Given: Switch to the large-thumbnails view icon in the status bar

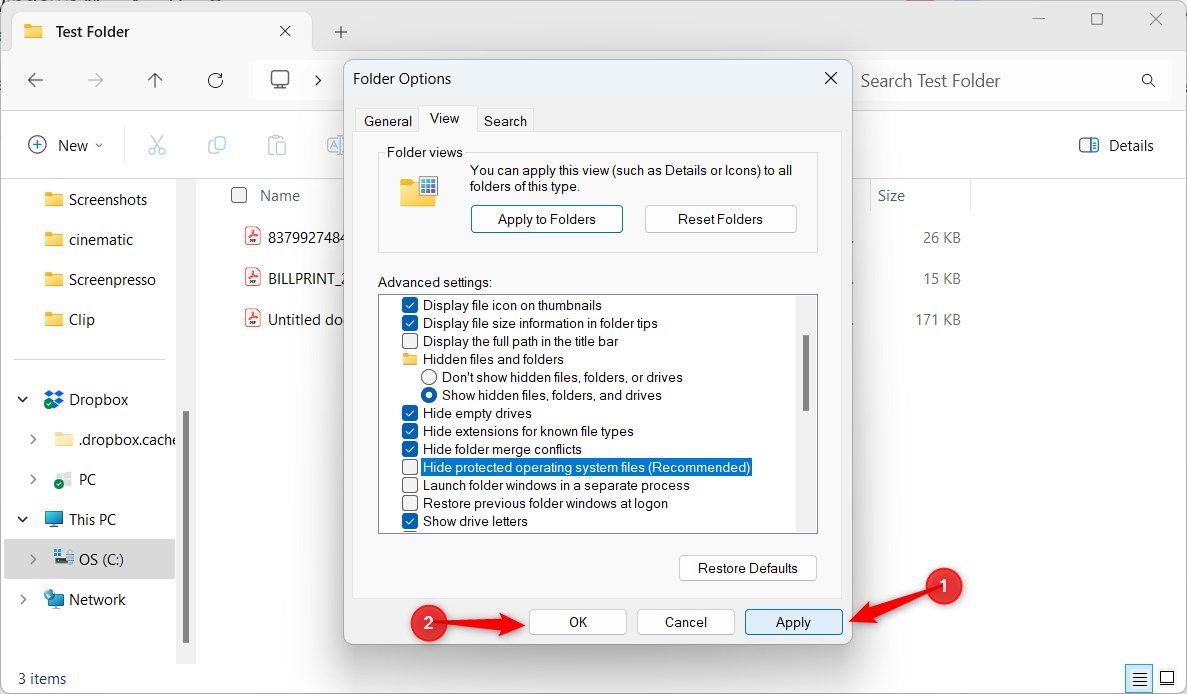Looking at the screenshot, I should coord(1167,678).
